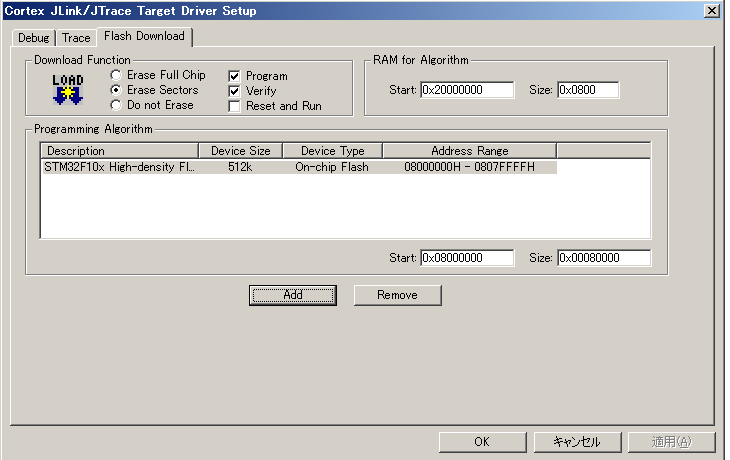Focus the RAM for Algorithm Start field
The image size is (730, 460).
467,90
